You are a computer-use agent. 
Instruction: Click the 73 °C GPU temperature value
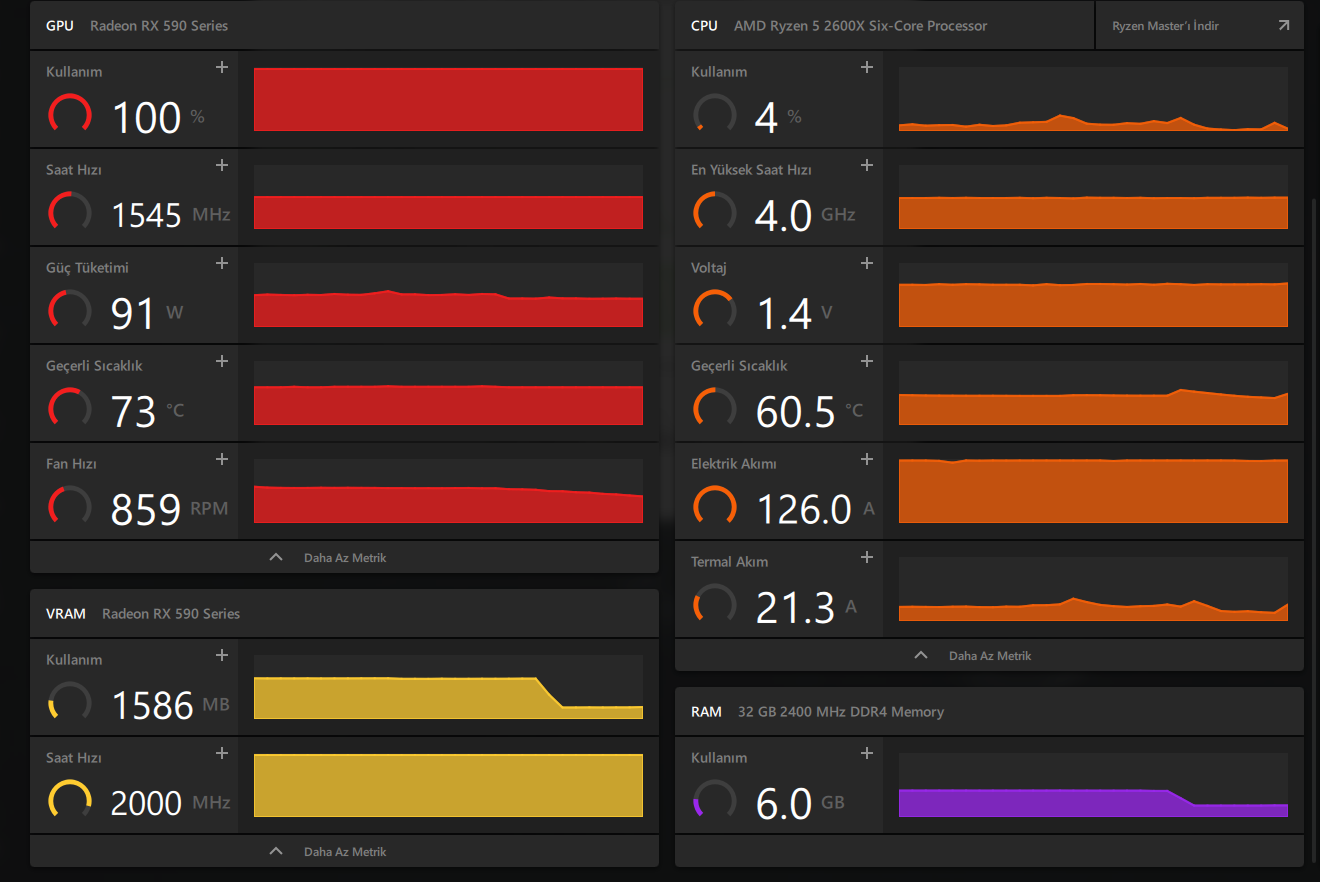click(148, 412)
